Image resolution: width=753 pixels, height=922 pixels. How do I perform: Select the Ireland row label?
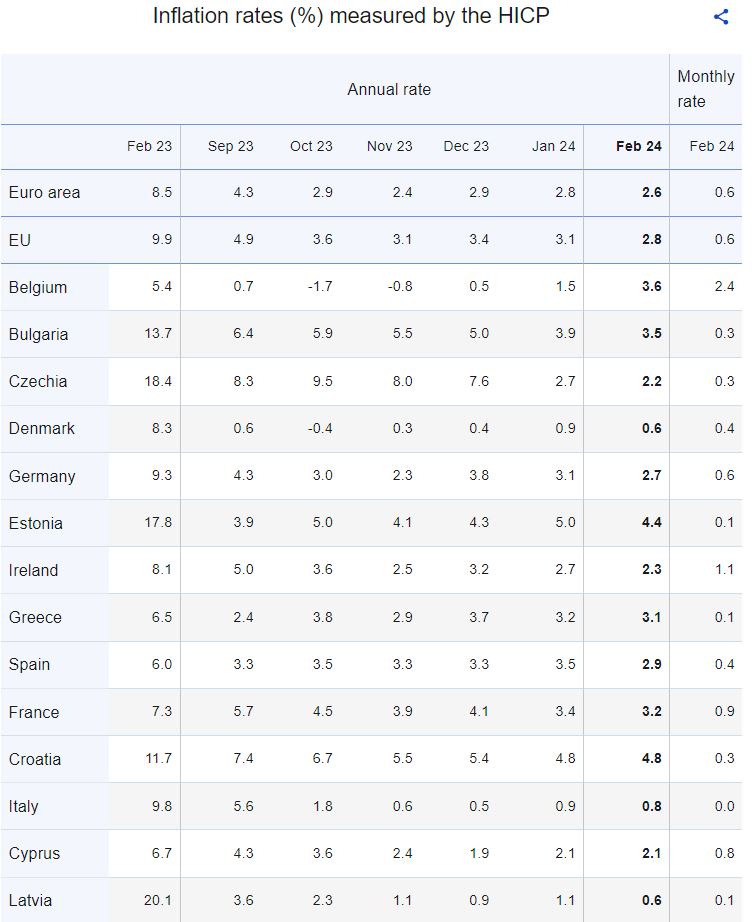point(34,570)
